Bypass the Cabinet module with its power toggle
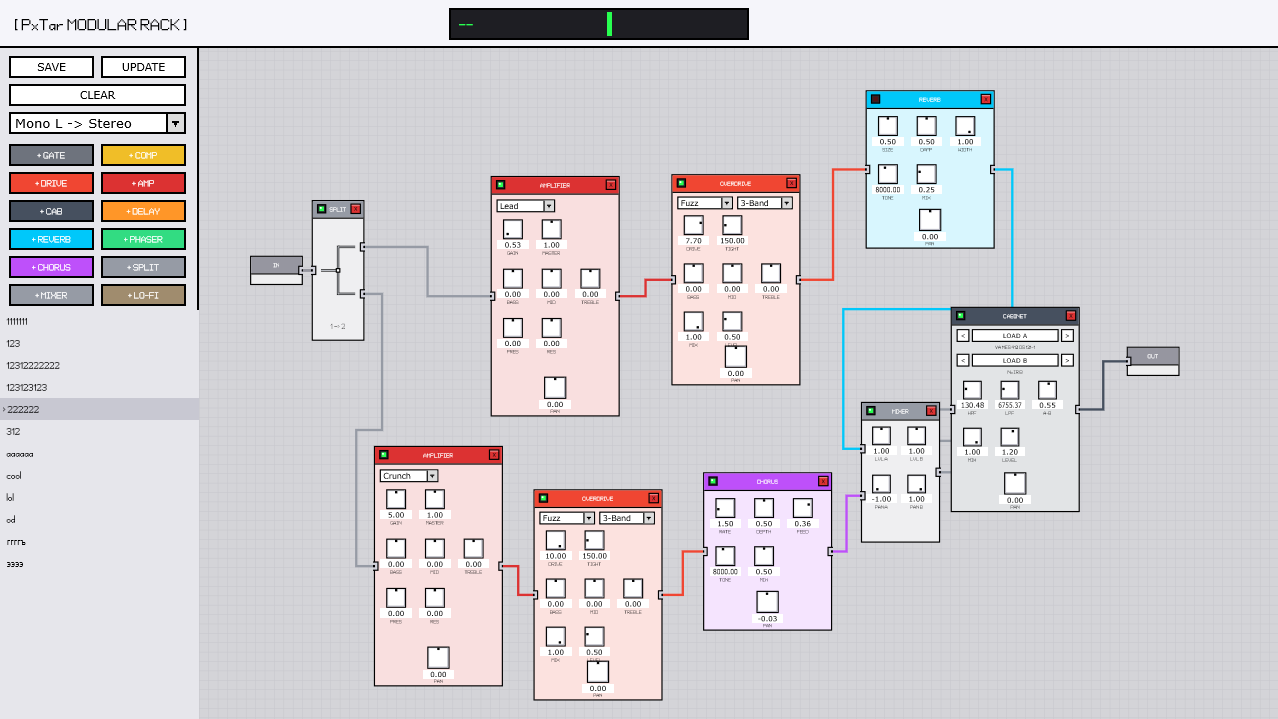This screenshot has width=1278, height=719. (x=960, y=316)
